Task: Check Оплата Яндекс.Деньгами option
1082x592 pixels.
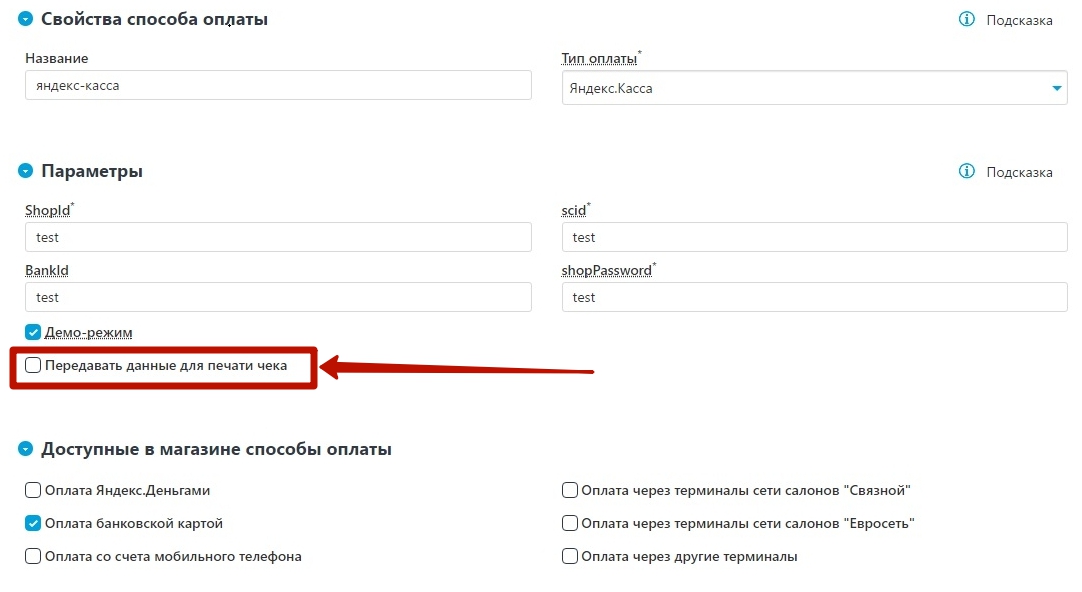Action: pos(33,491)
